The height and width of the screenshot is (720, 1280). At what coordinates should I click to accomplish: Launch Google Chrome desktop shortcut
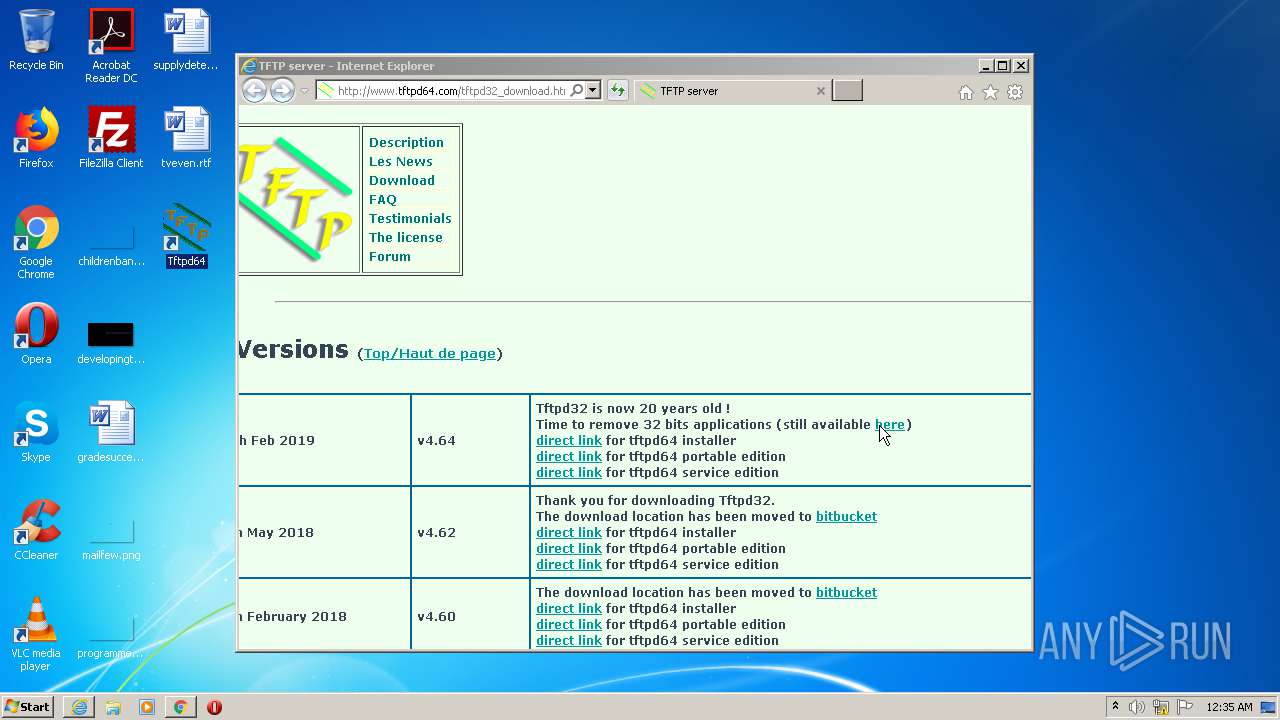click(x=36, y=242)
